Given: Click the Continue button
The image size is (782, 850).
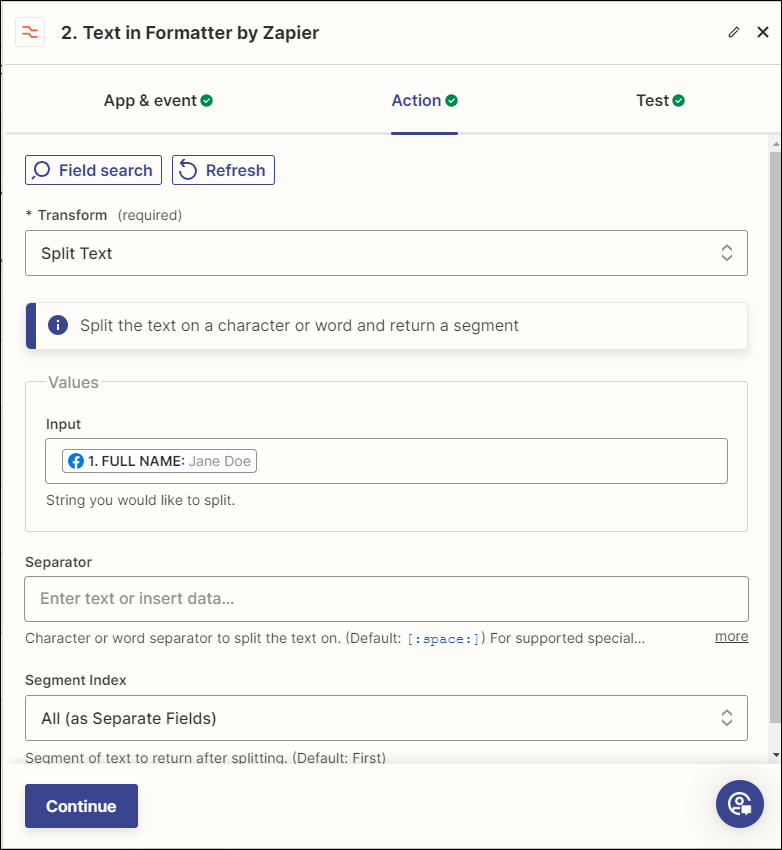Looking at the screenshot, I should (81, 806).
